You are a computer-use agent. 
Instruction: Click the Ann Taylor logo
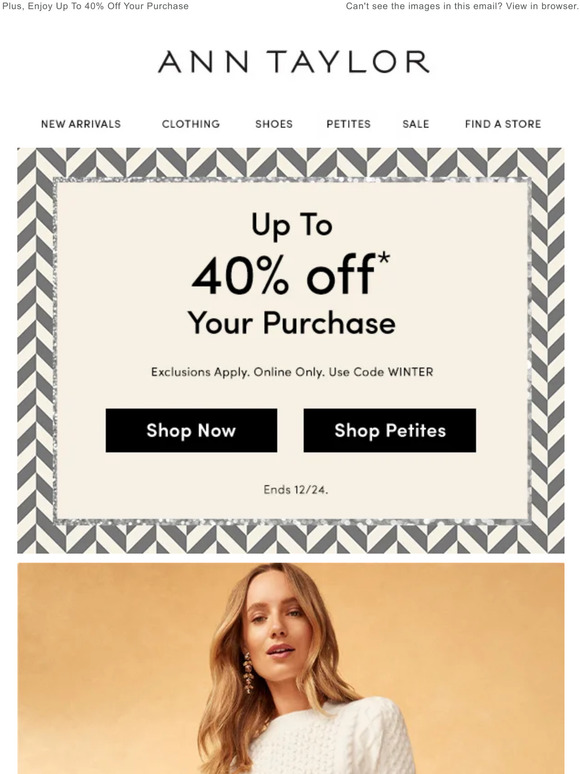[x=293, y=62]
